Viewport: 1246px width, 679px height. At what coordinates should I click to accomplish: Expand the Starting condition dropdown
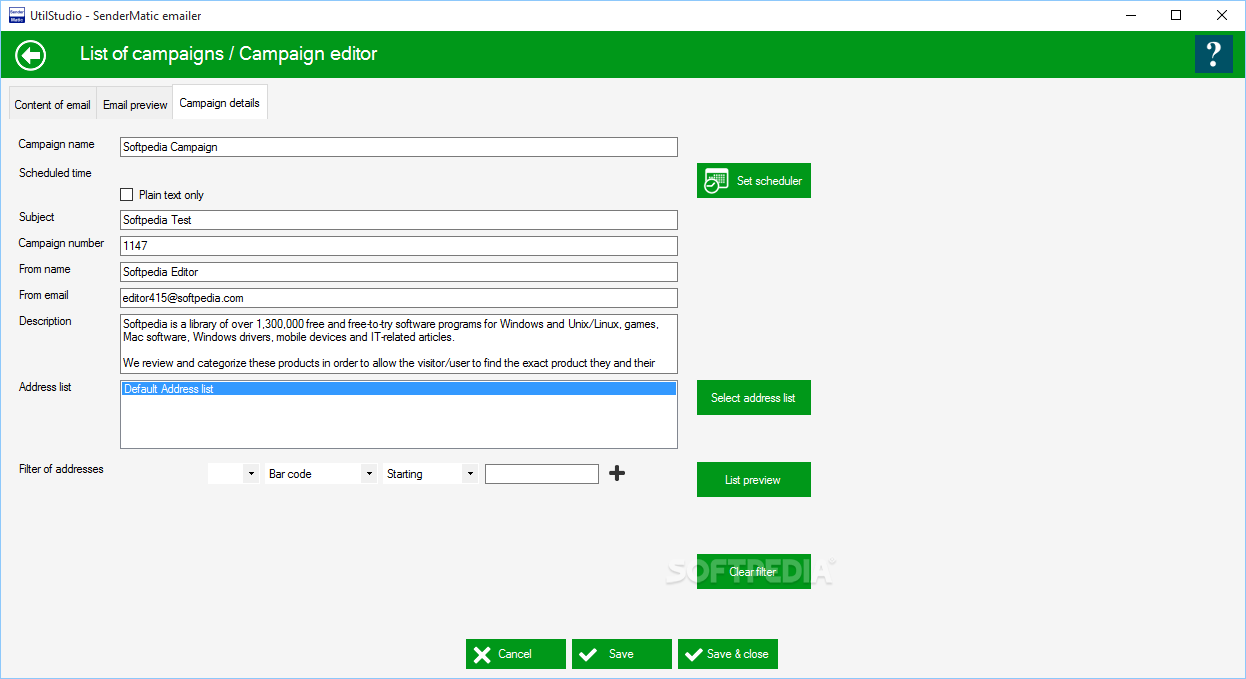tap(431, 474)
